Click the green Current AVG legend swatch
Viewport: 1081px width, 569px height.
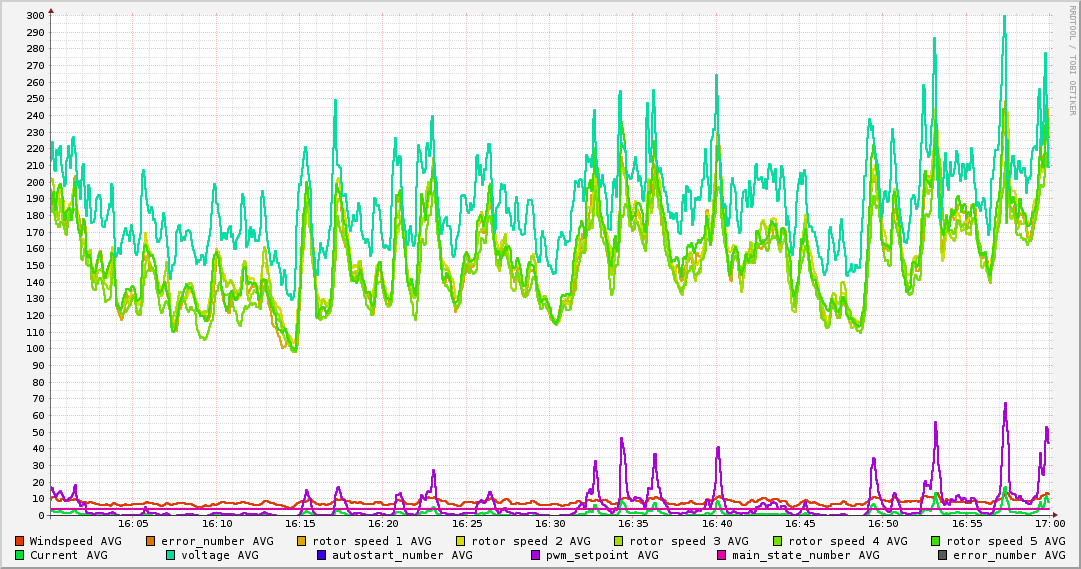[20, 555]
